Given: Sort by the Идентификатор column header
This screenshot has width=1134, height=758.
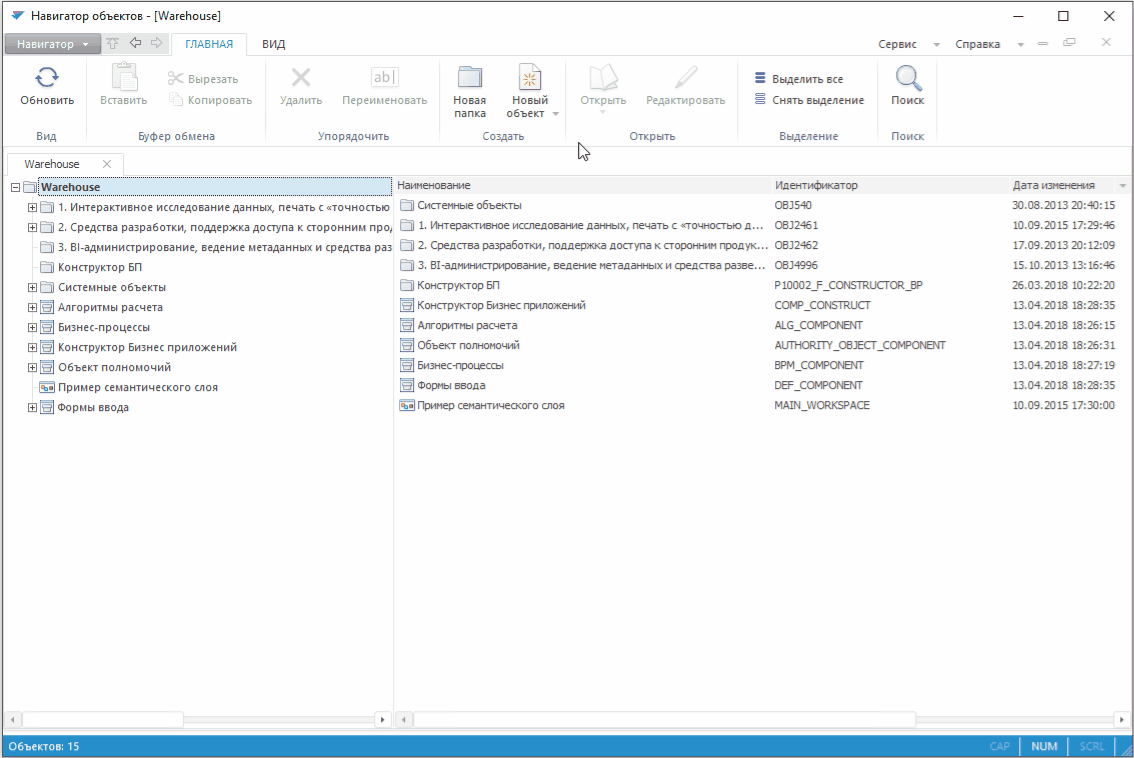Looking at the screenshot, I should 890,185.
